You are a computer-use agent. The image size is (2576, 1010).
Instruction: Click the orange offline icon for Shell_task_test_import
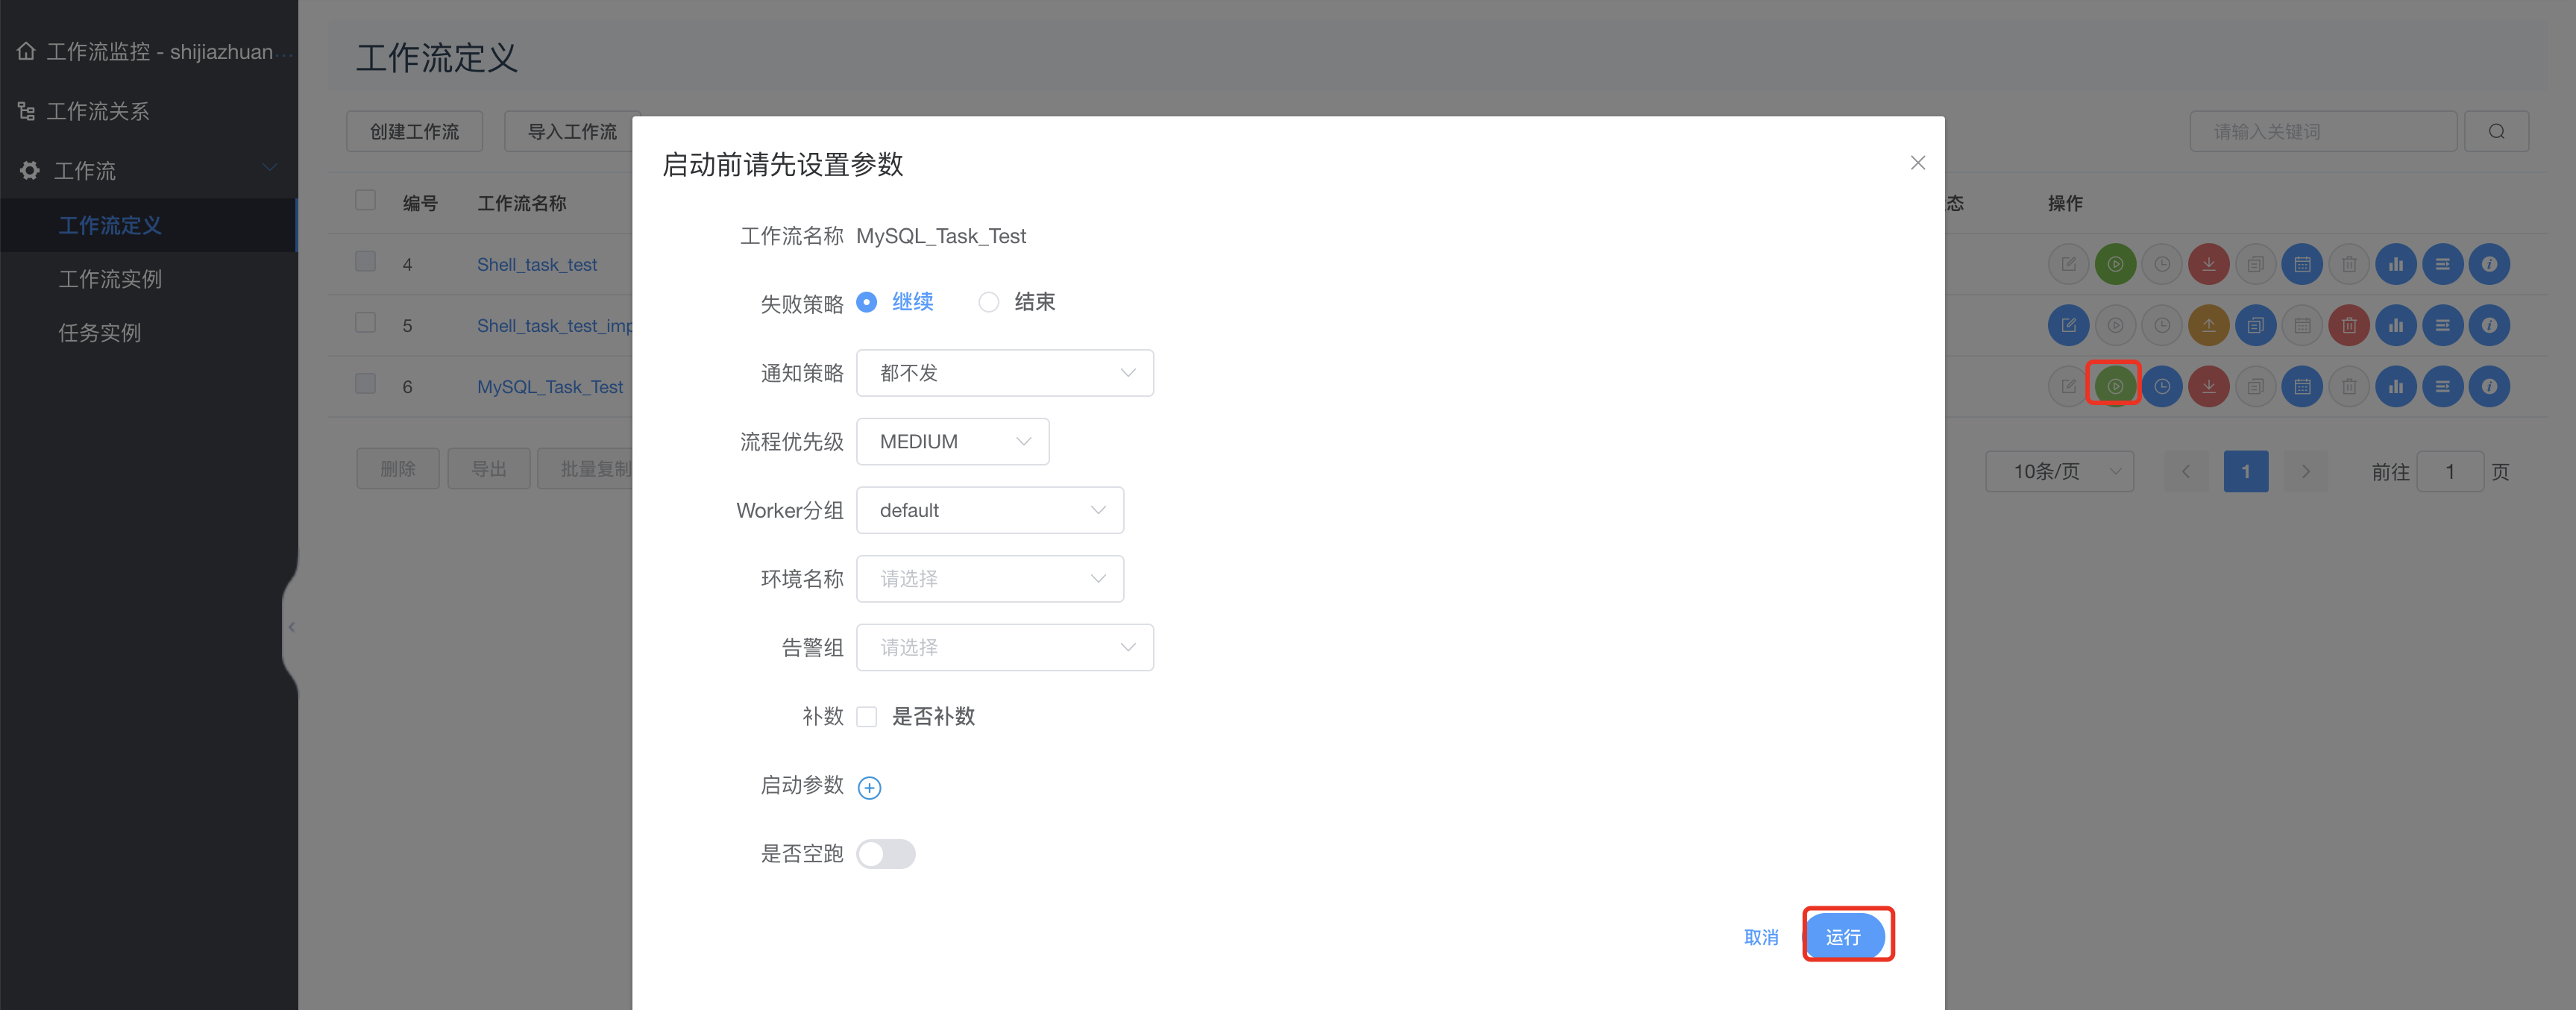tap(2208, 325)
